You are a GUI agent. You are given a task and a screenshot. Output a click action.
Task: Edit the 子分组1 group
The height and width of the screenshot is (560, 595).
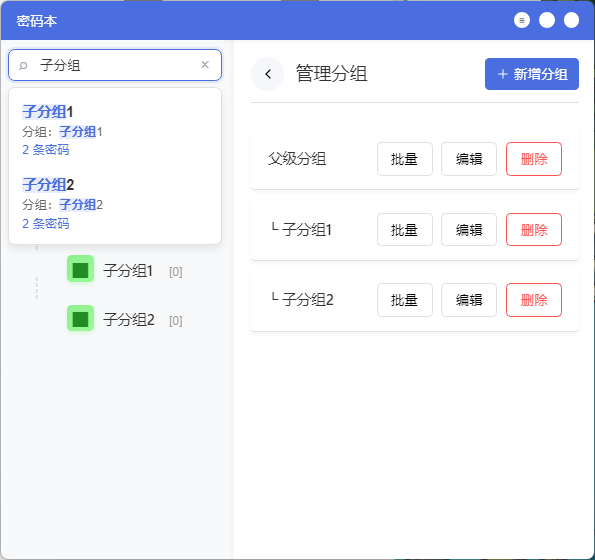pos(469,230)
